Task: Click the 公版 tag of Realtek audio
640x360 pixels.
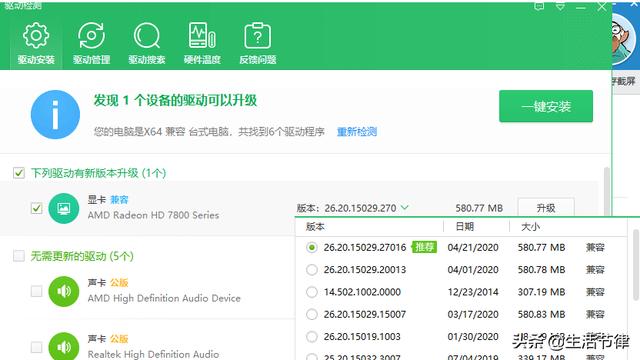Action: 119,339
